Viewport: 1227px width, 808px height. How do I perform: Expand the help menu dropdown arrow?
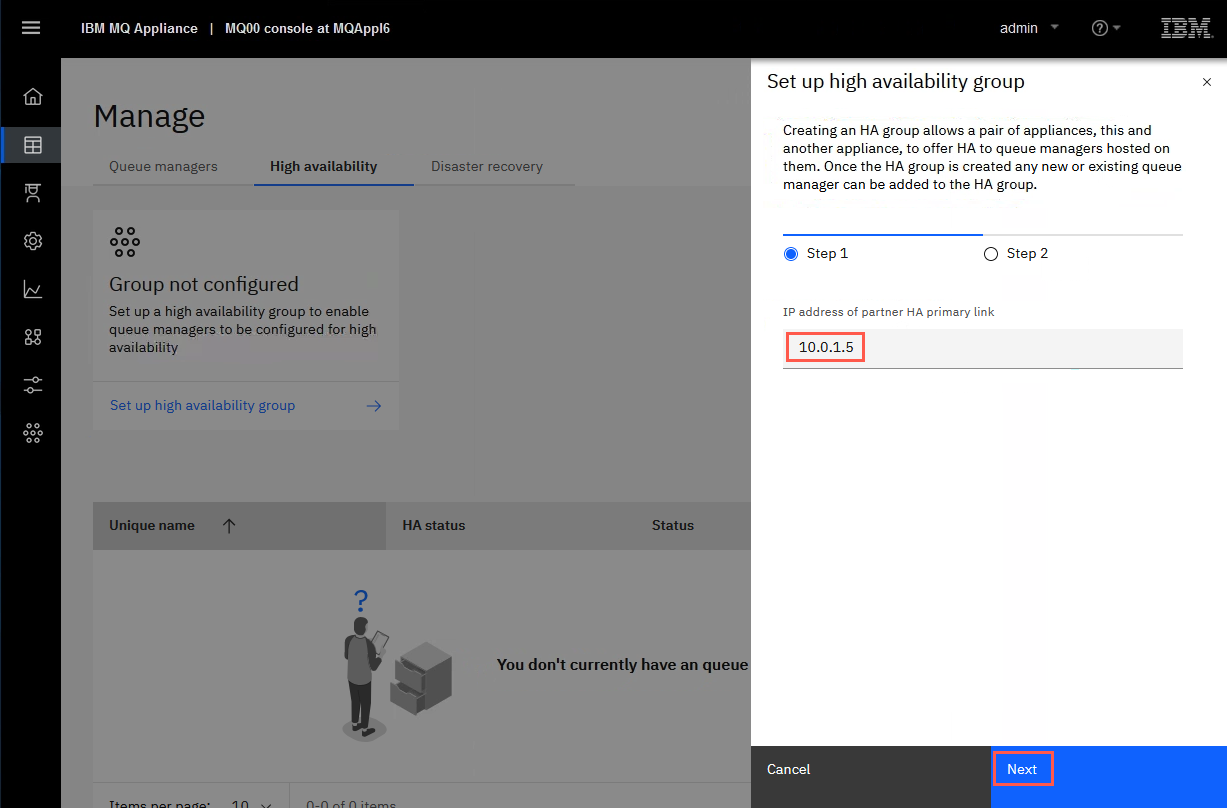click(1116, 28)
